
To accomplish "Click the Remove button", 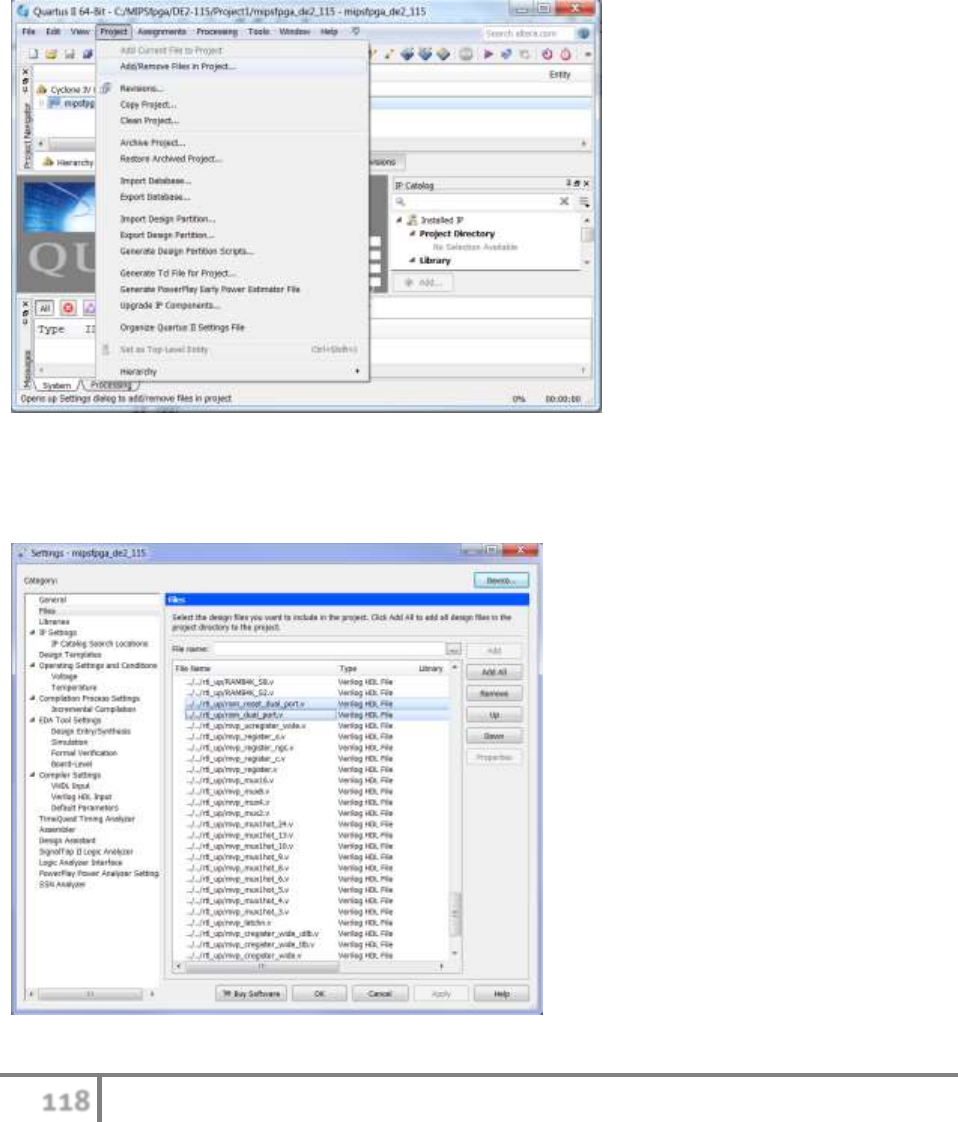I will tap(494, 693).
